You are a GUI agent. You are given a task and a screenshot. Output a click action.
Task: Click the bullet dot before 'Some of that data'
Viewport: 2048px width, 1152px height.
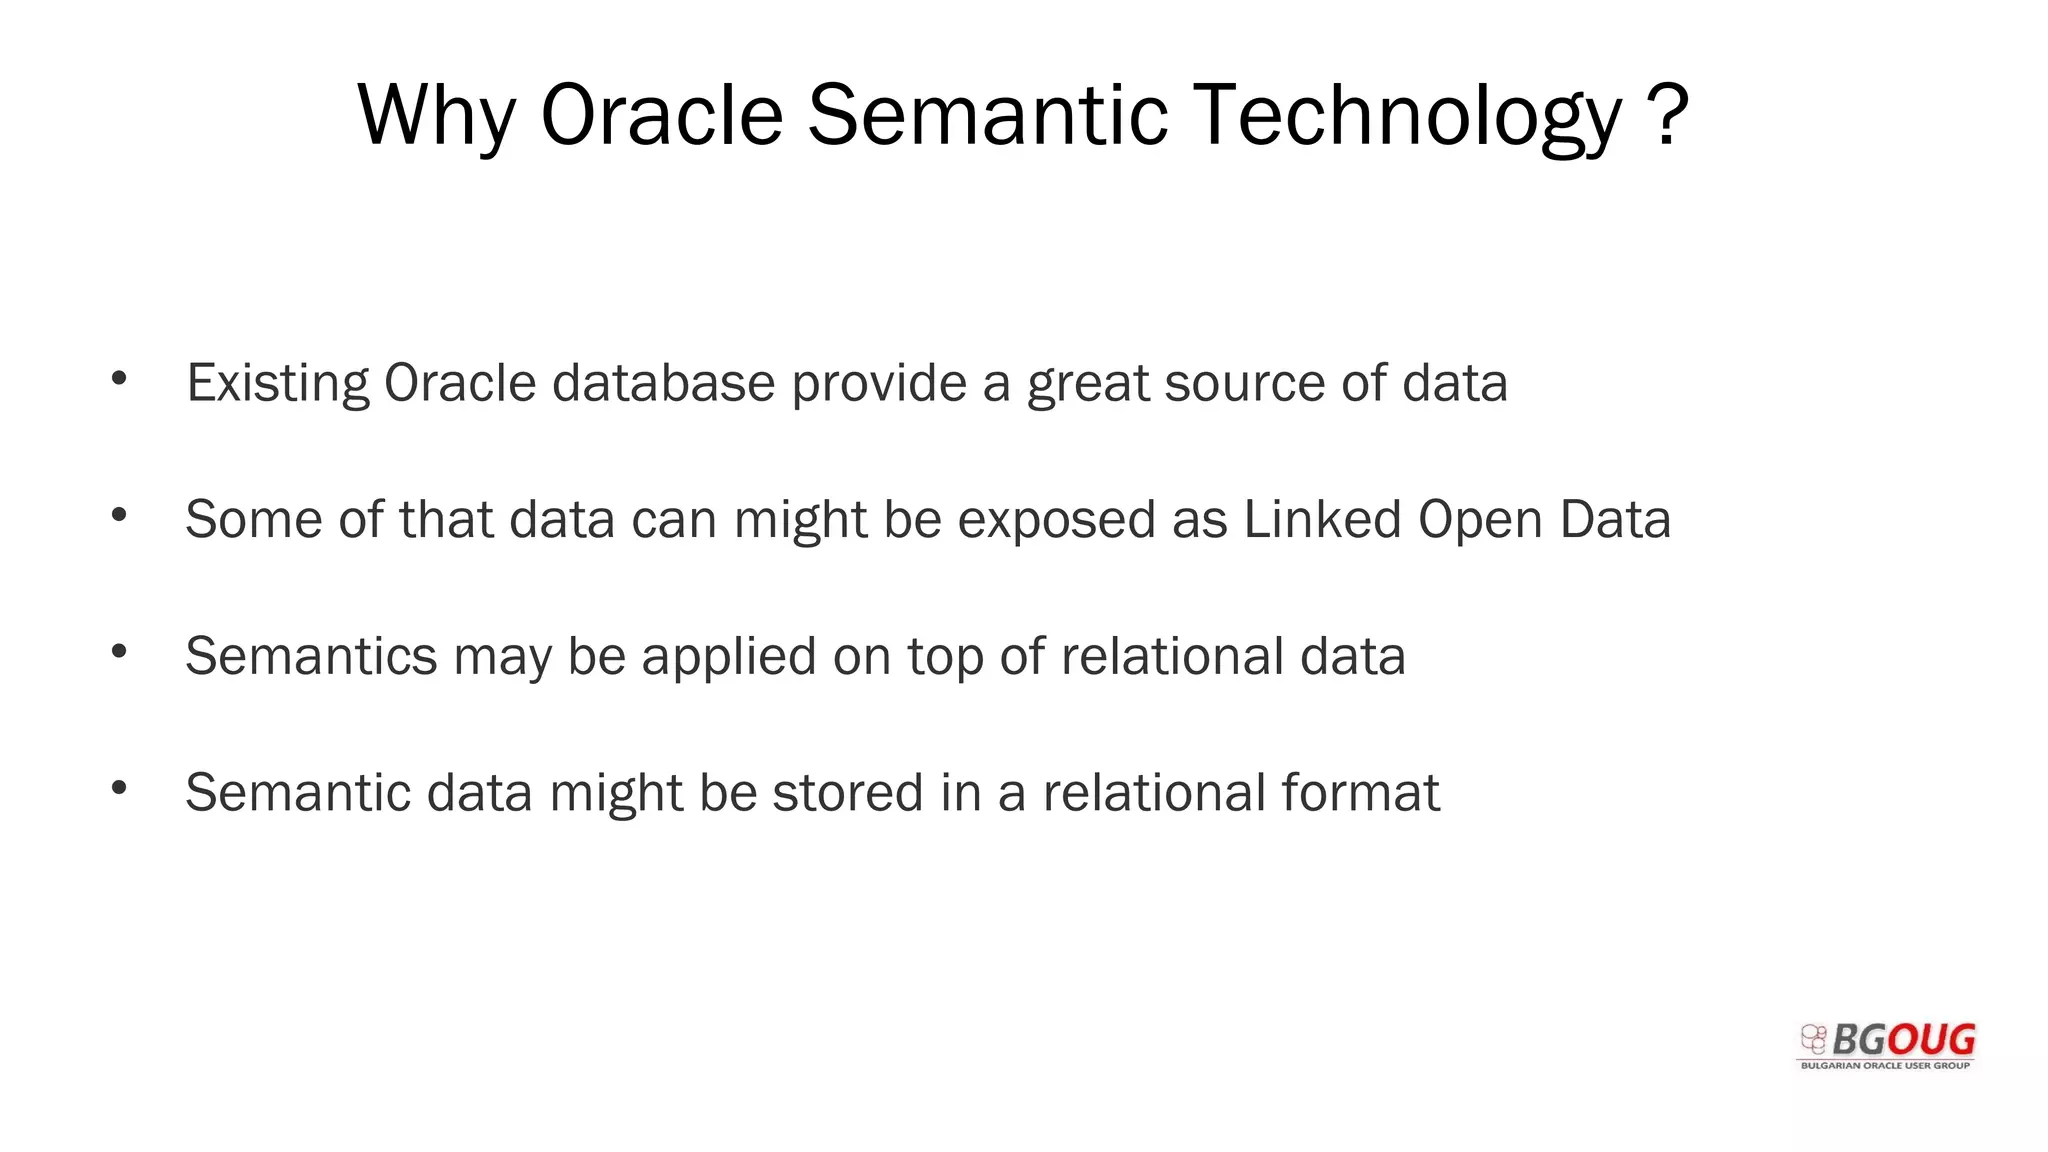[119, 515]
